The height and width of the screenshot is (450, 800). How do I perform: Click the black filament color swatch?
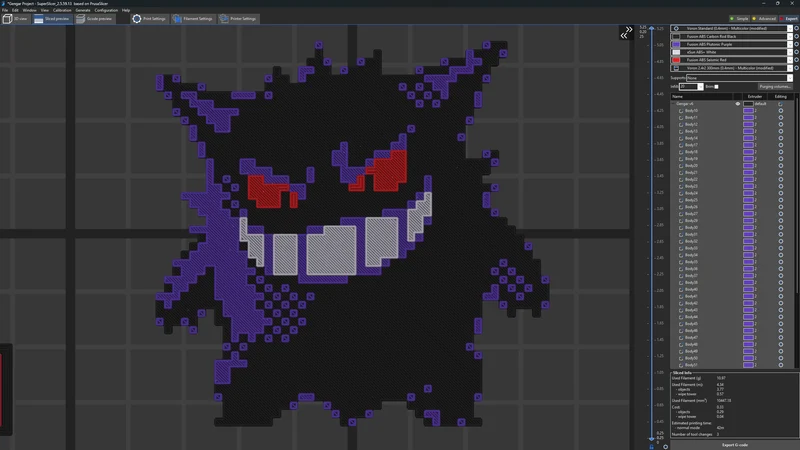click(x=676, y=37)
